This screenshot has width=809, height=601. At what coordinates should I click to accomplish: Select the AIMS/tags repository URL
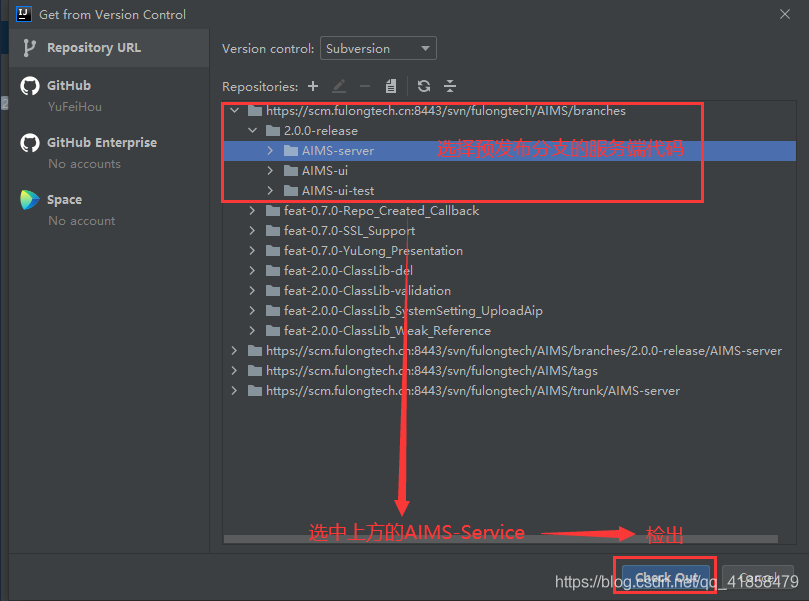432,370
